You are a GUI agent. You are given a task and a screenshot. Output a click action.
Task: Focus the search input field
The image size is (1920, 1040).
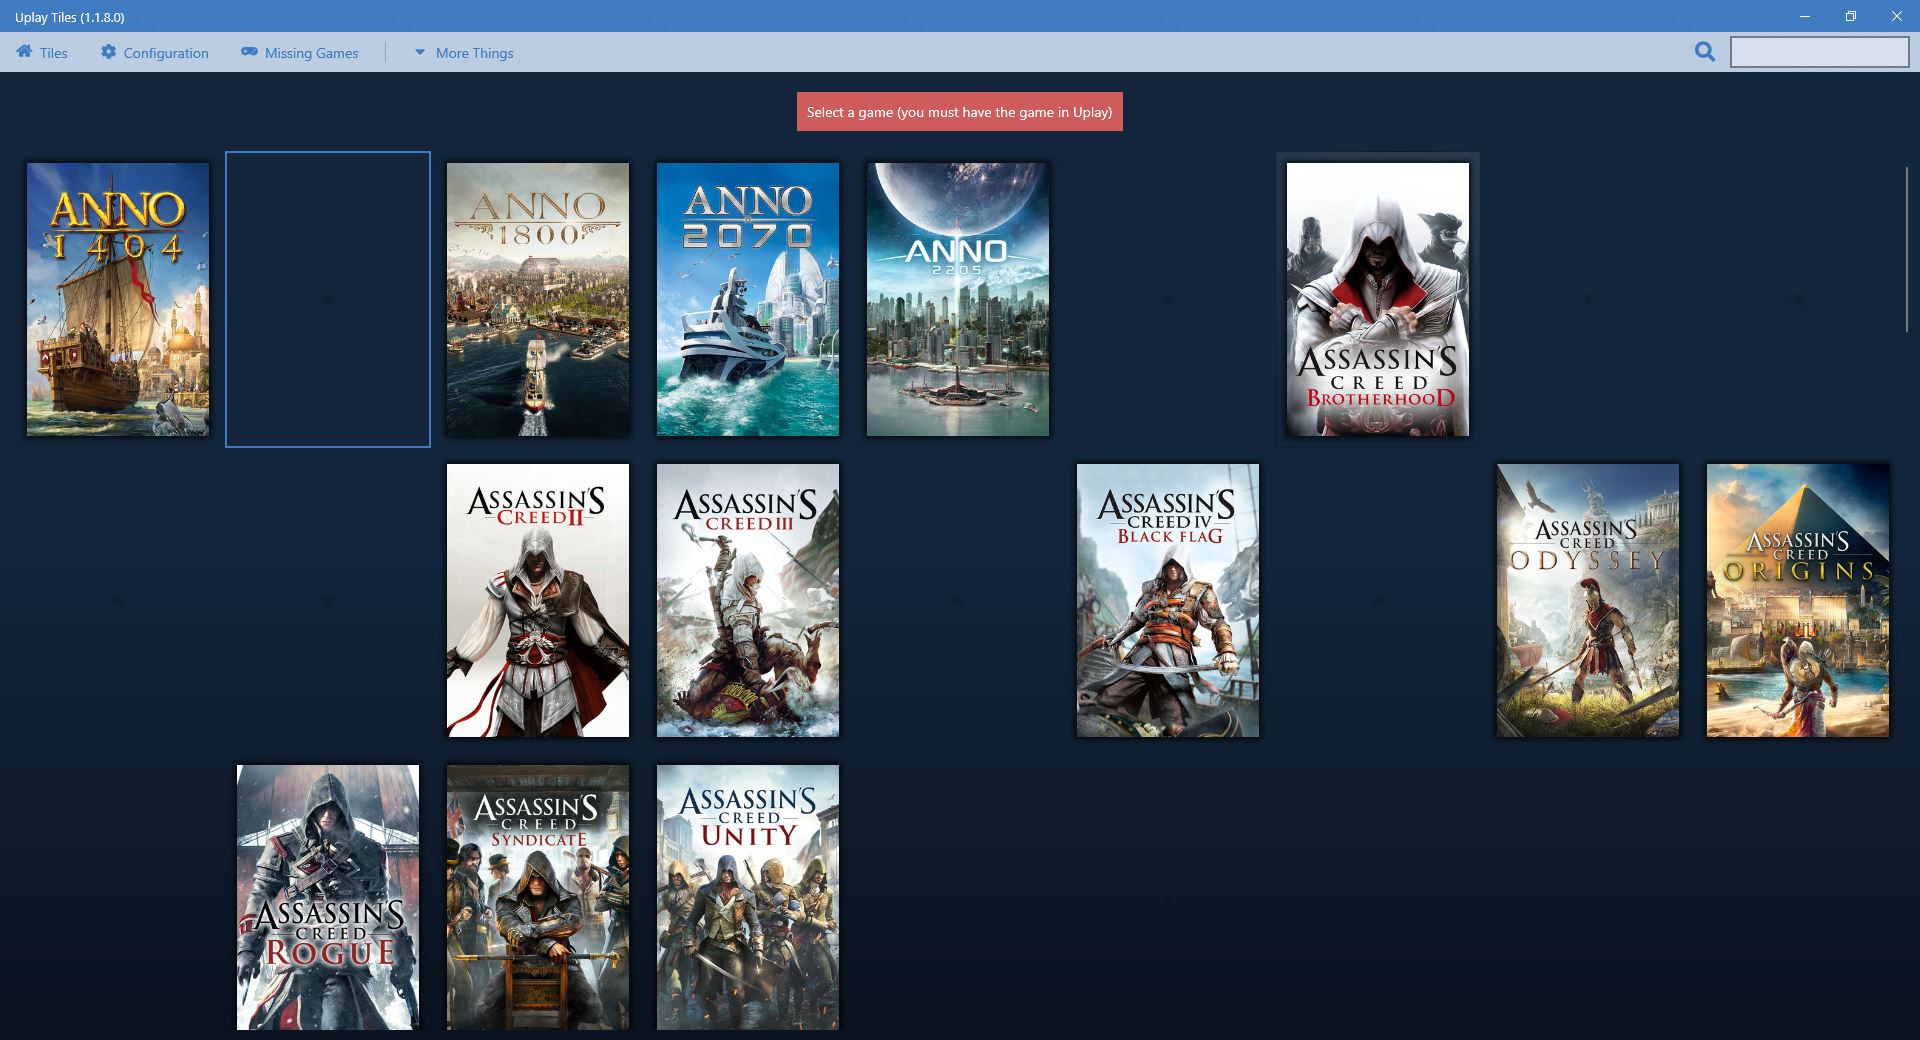[x=1819, y=52]
